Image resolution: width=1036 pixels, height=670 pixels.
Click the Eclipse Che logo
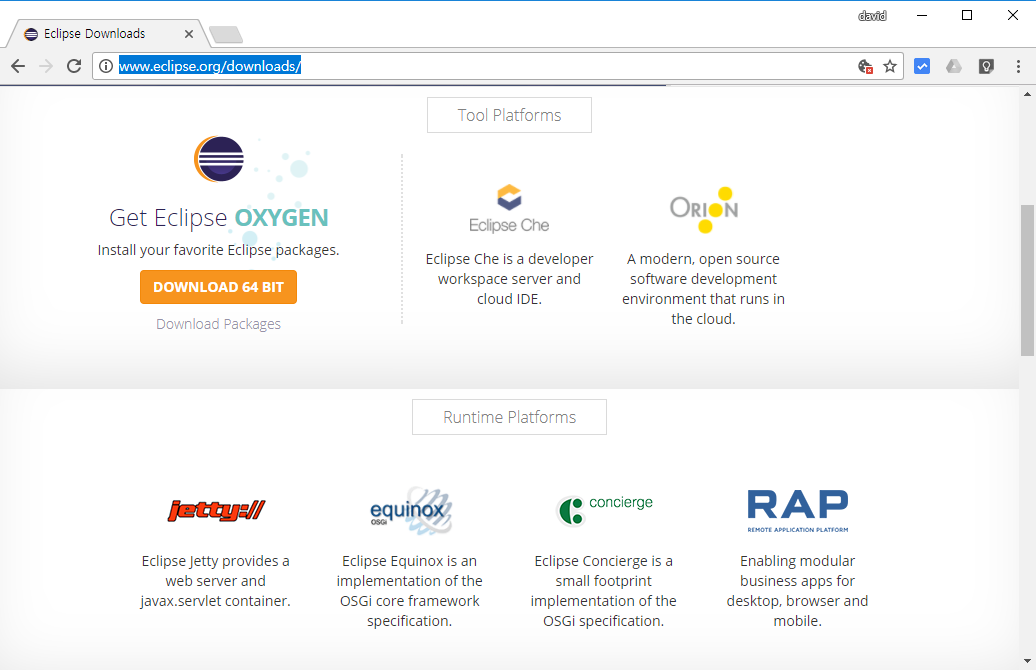[509, 209]
